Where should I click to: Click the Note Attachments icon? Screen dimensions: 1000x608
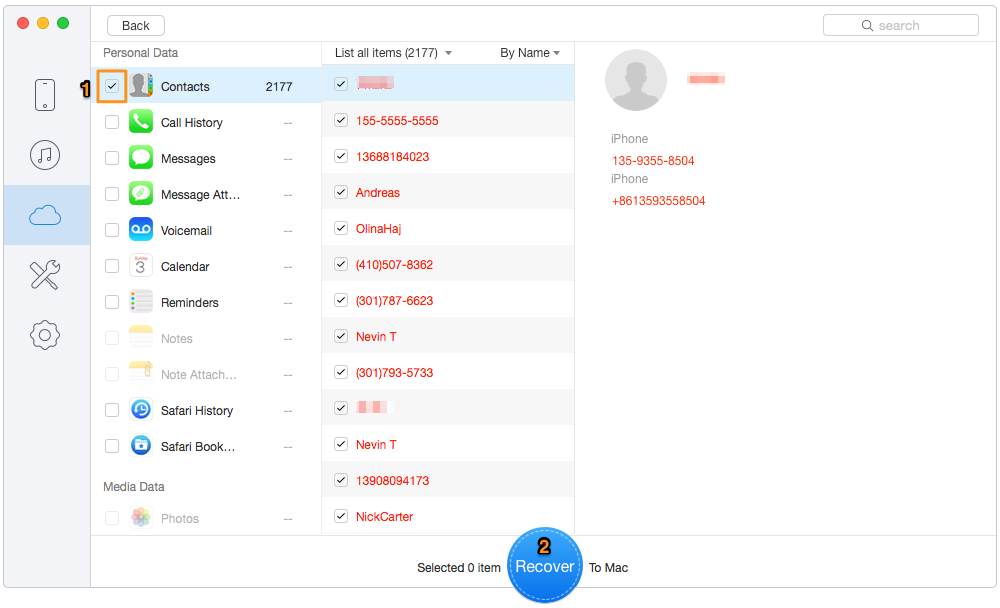pos(141,373)
